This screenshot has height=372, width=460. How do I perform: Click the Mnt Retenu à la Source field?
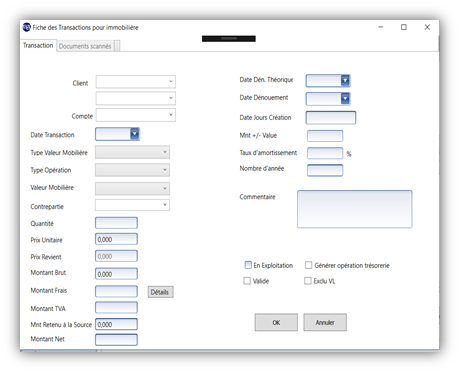pos(116,324)
